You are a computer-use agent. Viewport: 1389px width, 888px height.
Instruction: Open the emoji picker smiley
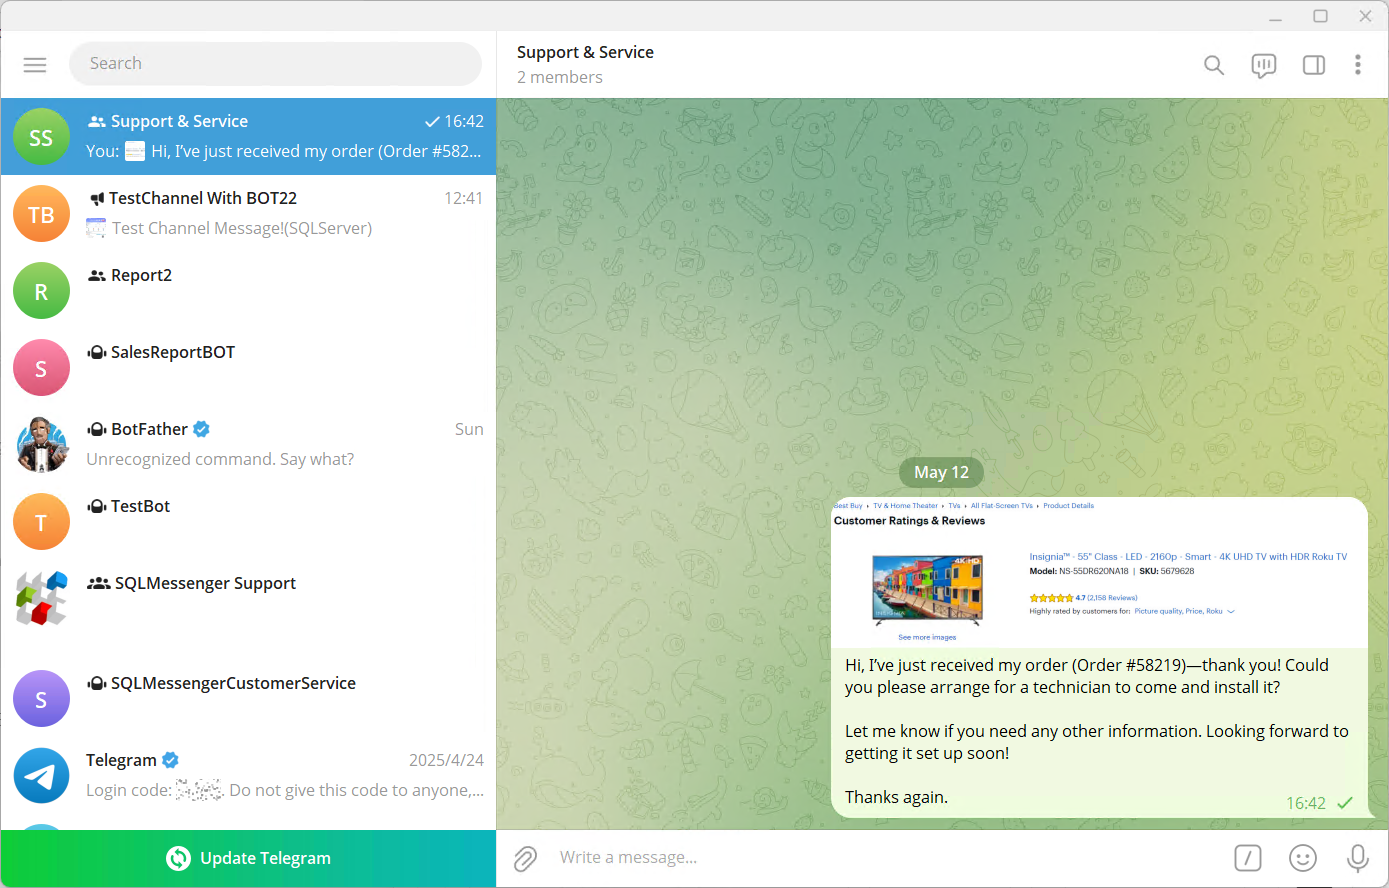tap(1303, 858)
